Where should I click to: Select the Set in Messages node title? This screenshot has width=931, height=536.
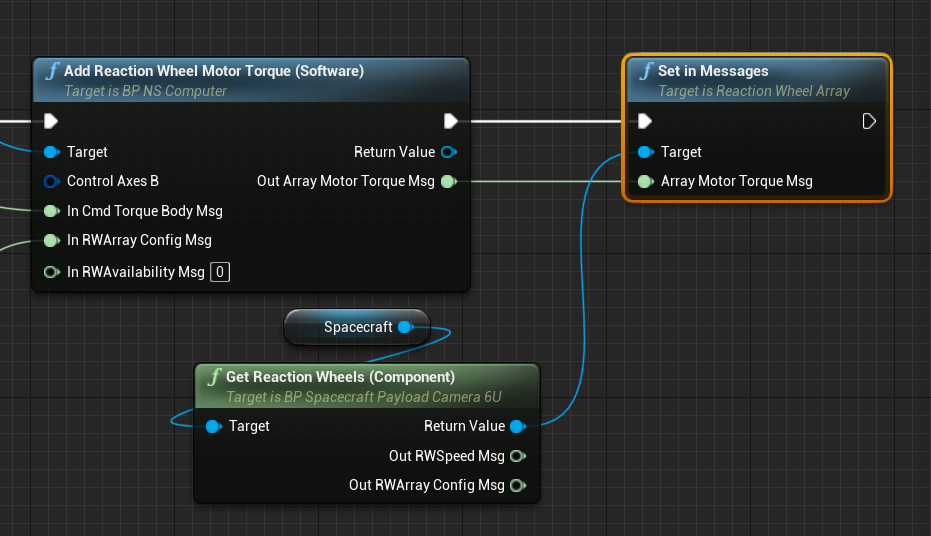pyautogui.click(x=713, y=71)
